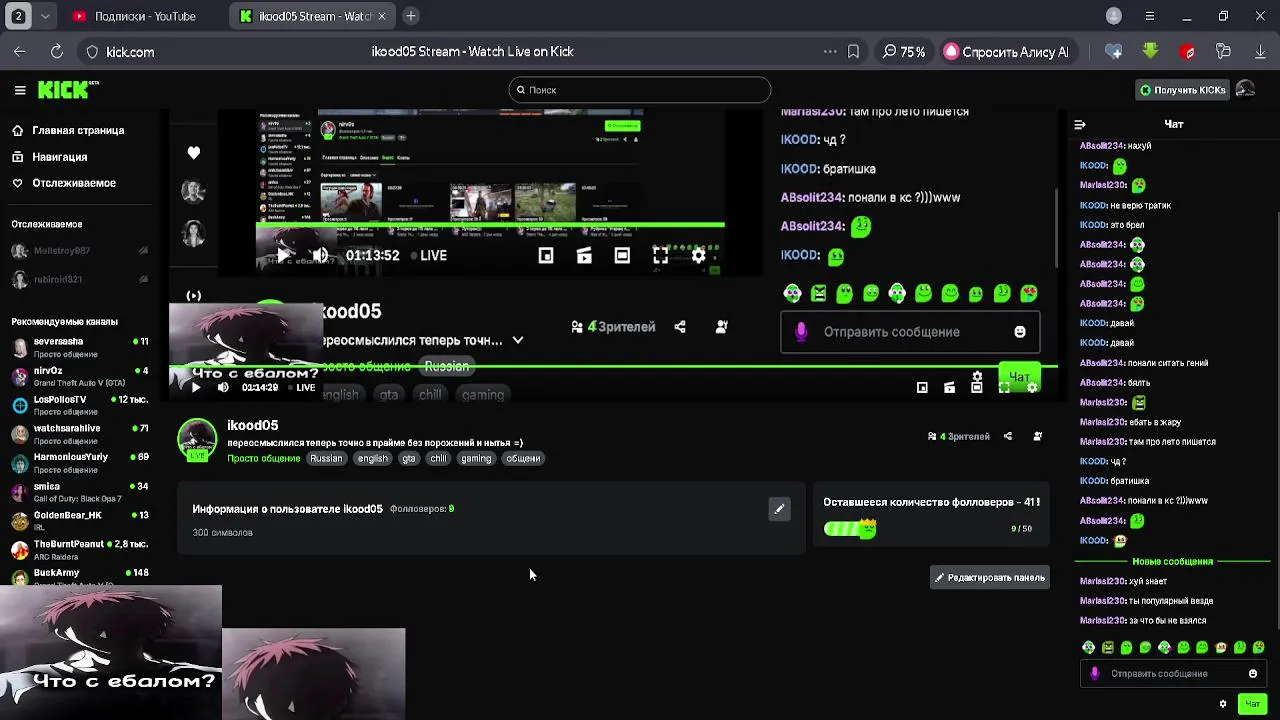Switch to theater mode in player bar
The height and width of the screenshot is (720, 1280).
(x=977, y=388)
